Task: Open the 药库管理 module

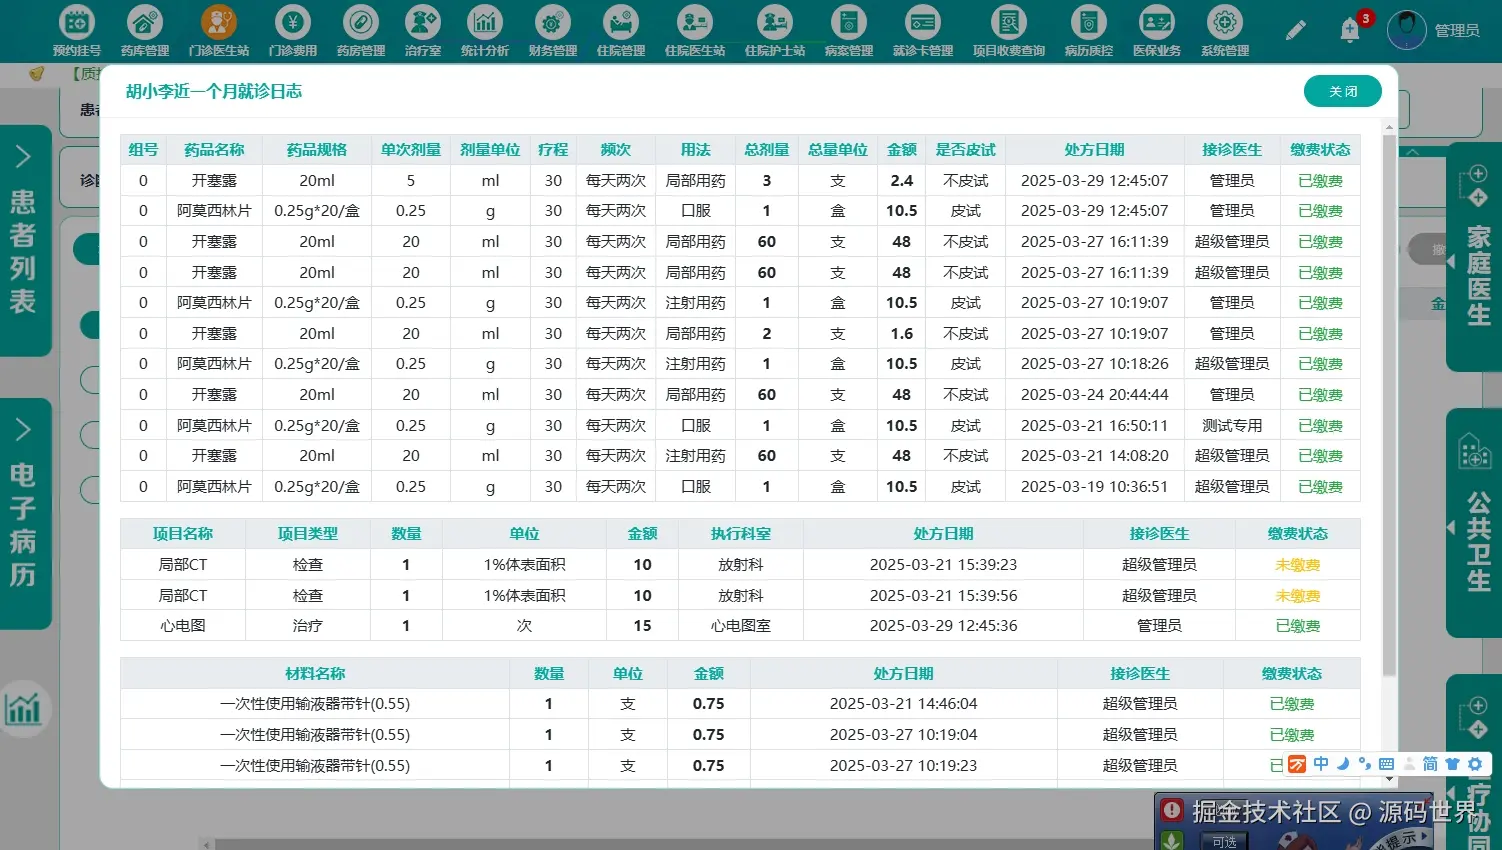Action: [146, 29]
